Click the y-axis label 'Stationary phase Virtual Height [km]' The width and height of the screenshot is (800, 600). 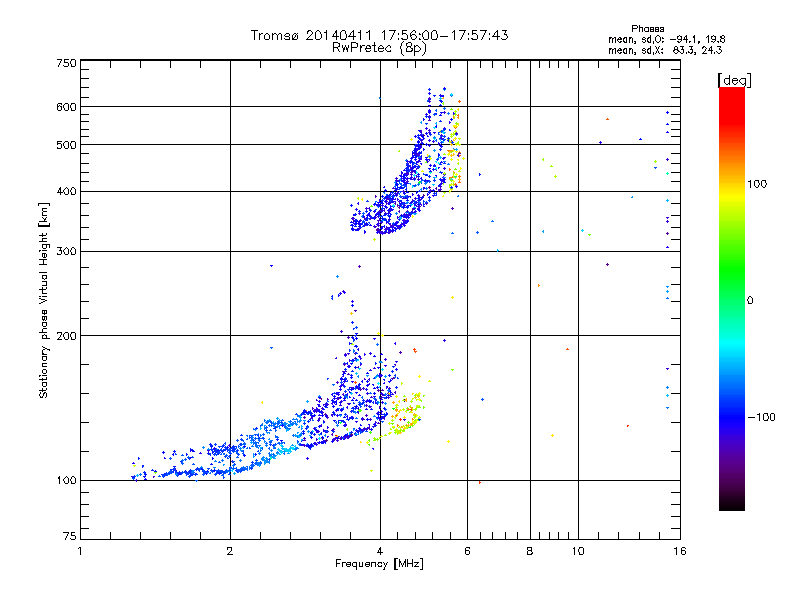(x=44, y=300)
